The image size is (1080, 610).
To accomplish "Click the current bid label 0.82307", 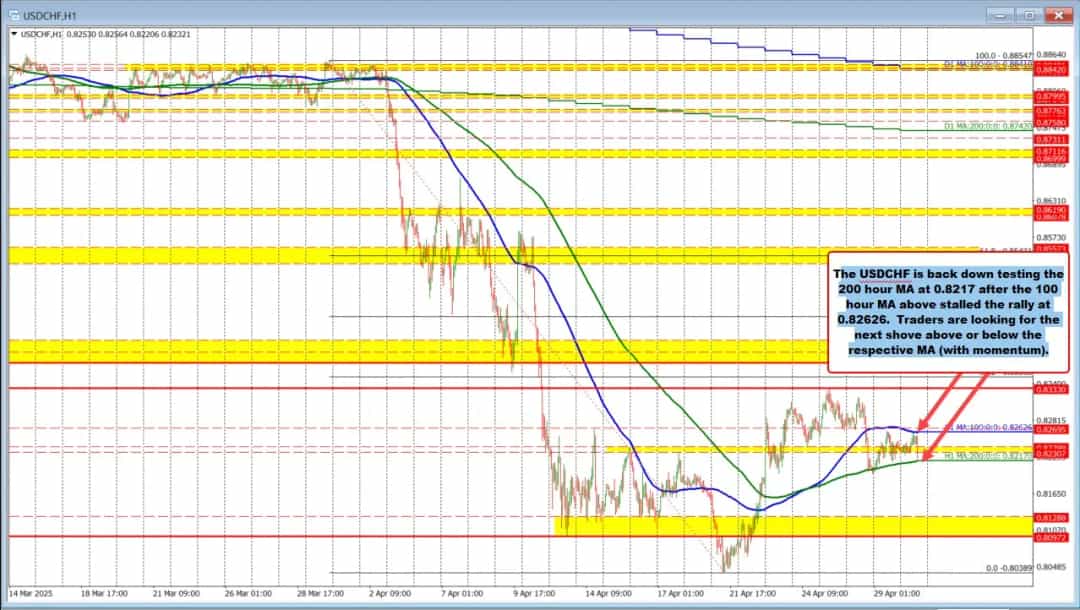I will 1053,454.
